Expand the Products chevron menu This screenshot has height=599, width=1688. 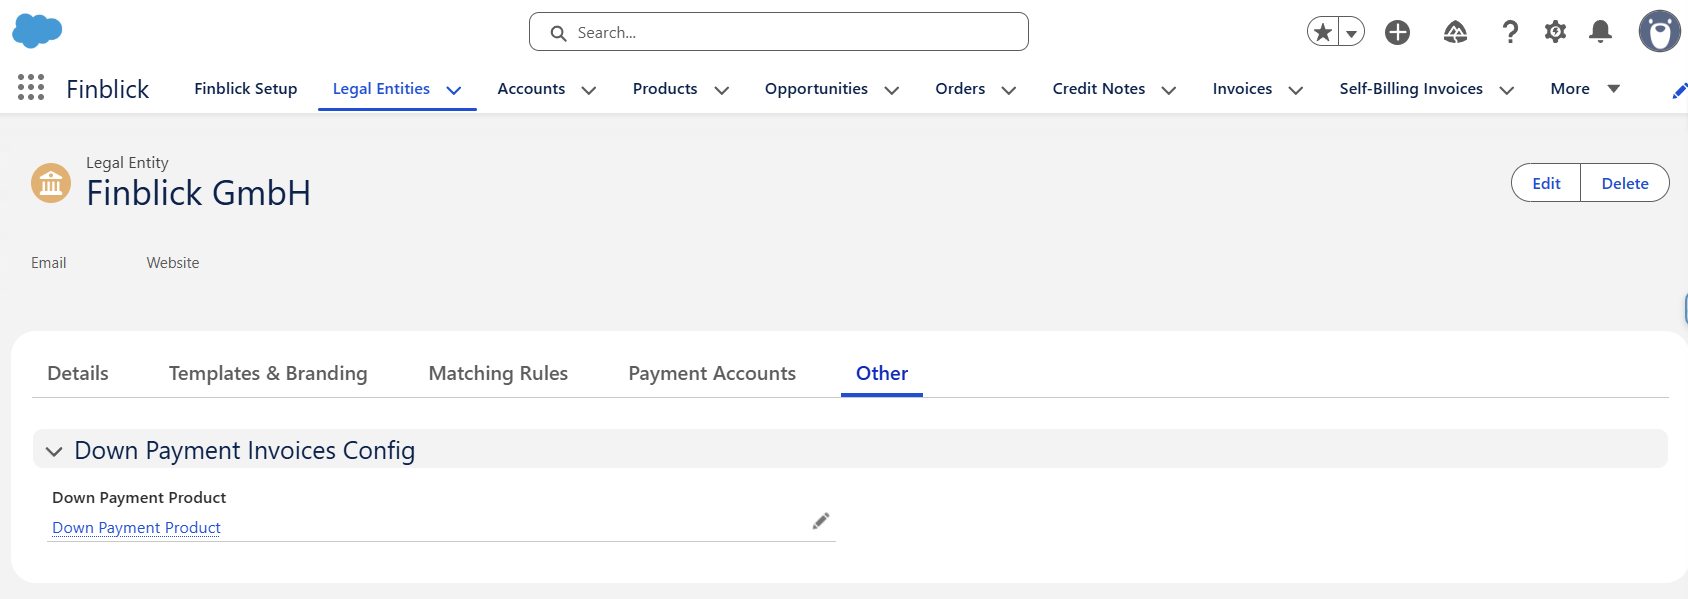pyautogui.click(x=722, y=90)
